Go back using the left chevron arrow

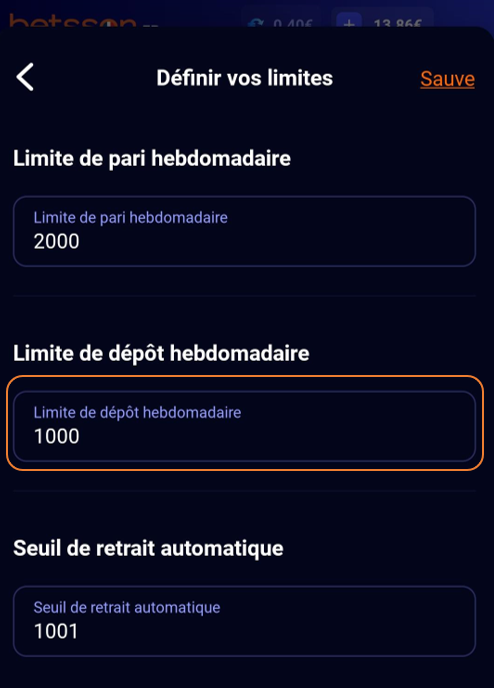(25, 77)
